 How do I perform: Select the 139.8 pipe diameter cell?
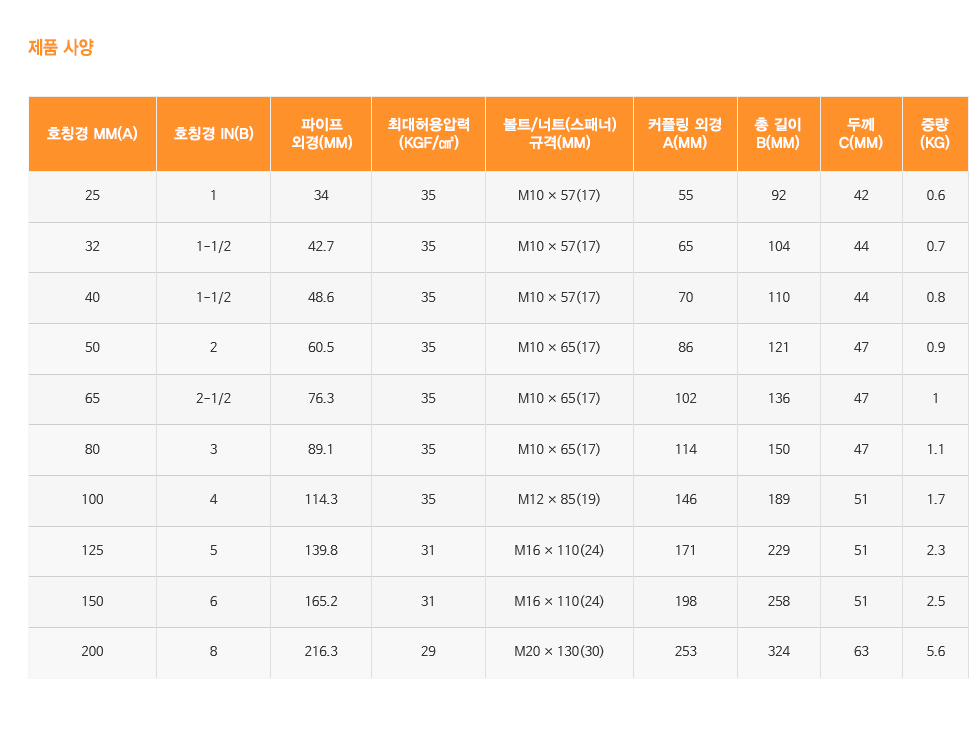pyautogui.click(x=321, y=550)
